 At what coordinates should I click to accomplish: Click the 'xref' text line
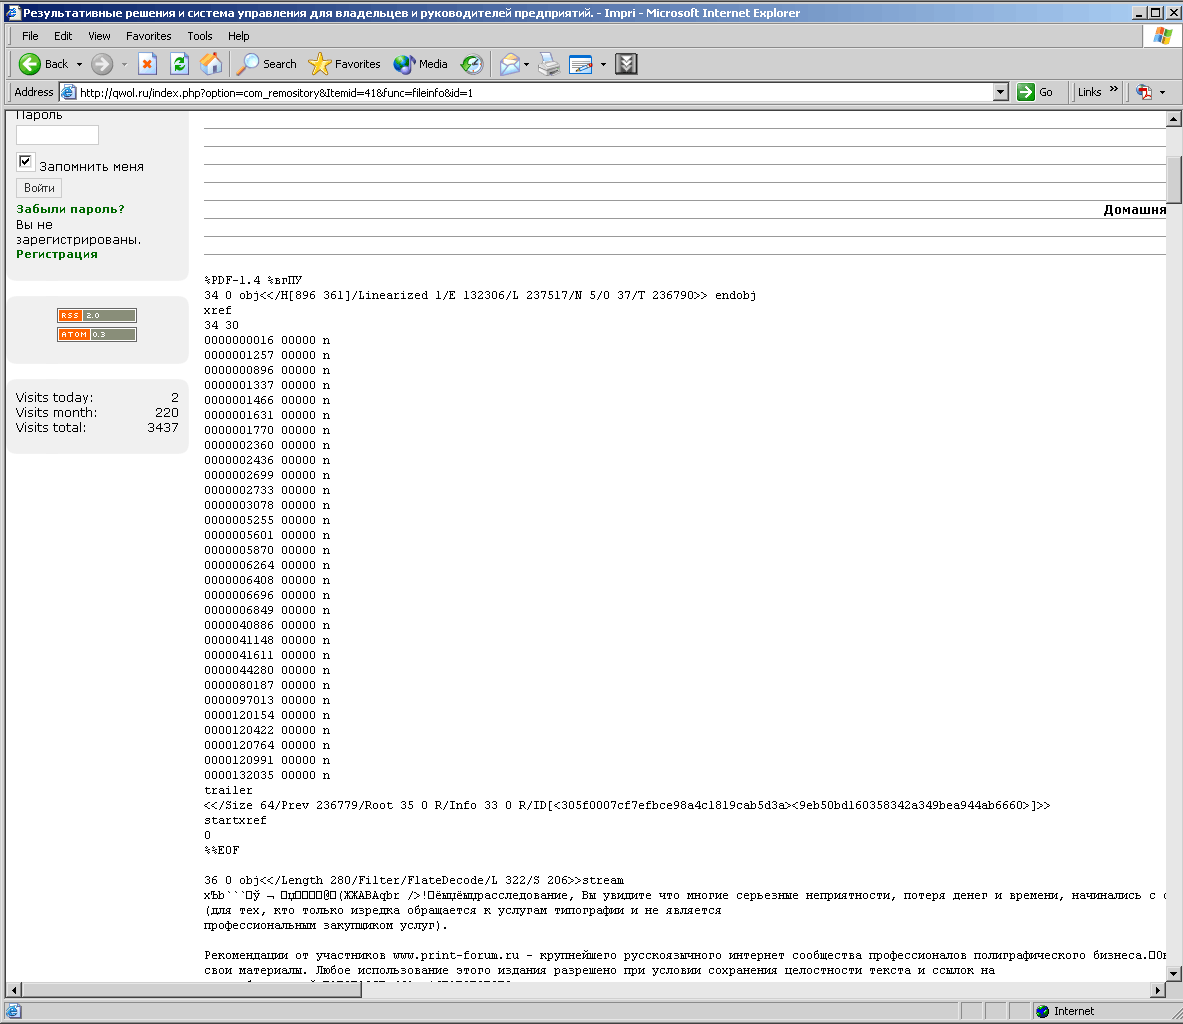[217, 310]
